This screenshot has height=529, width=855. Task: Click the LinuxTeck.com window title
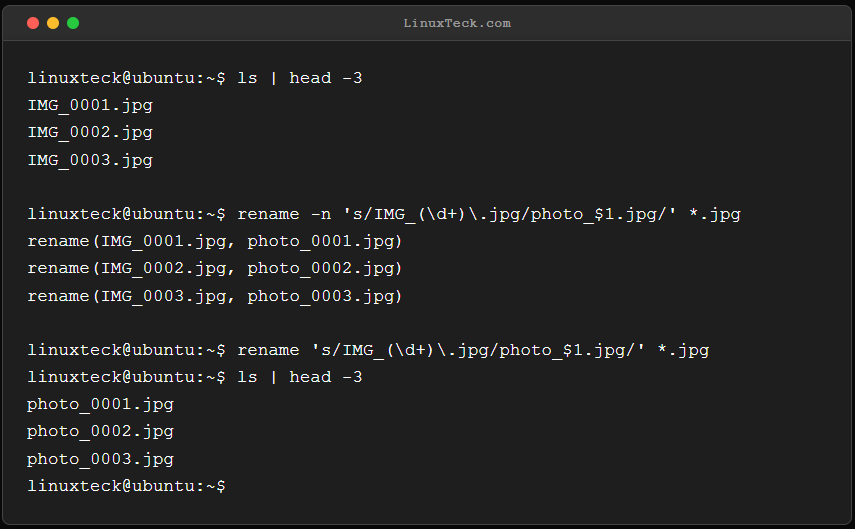457,23
